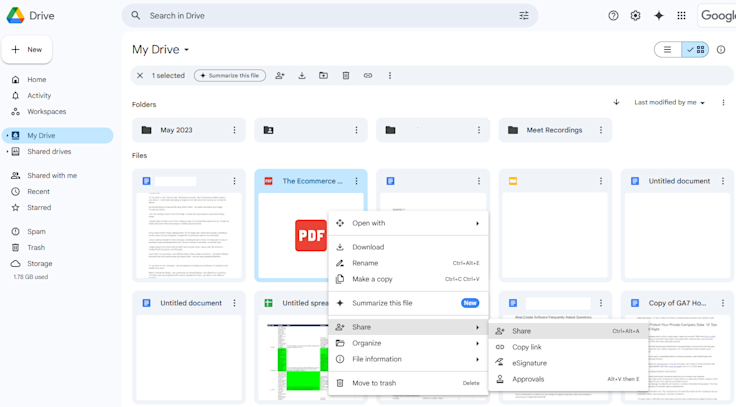This screenshot has width=736, height=407.
Task: Select Make a copy in context menu
Action: 408,279
